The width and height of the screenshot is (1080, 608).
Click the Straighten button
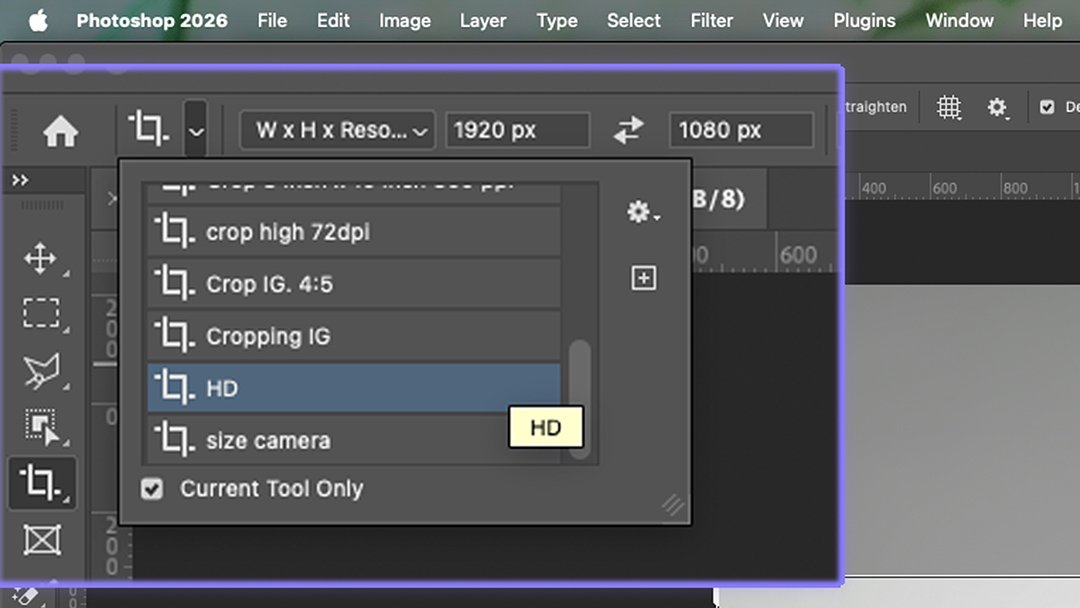tap(875, 107)
